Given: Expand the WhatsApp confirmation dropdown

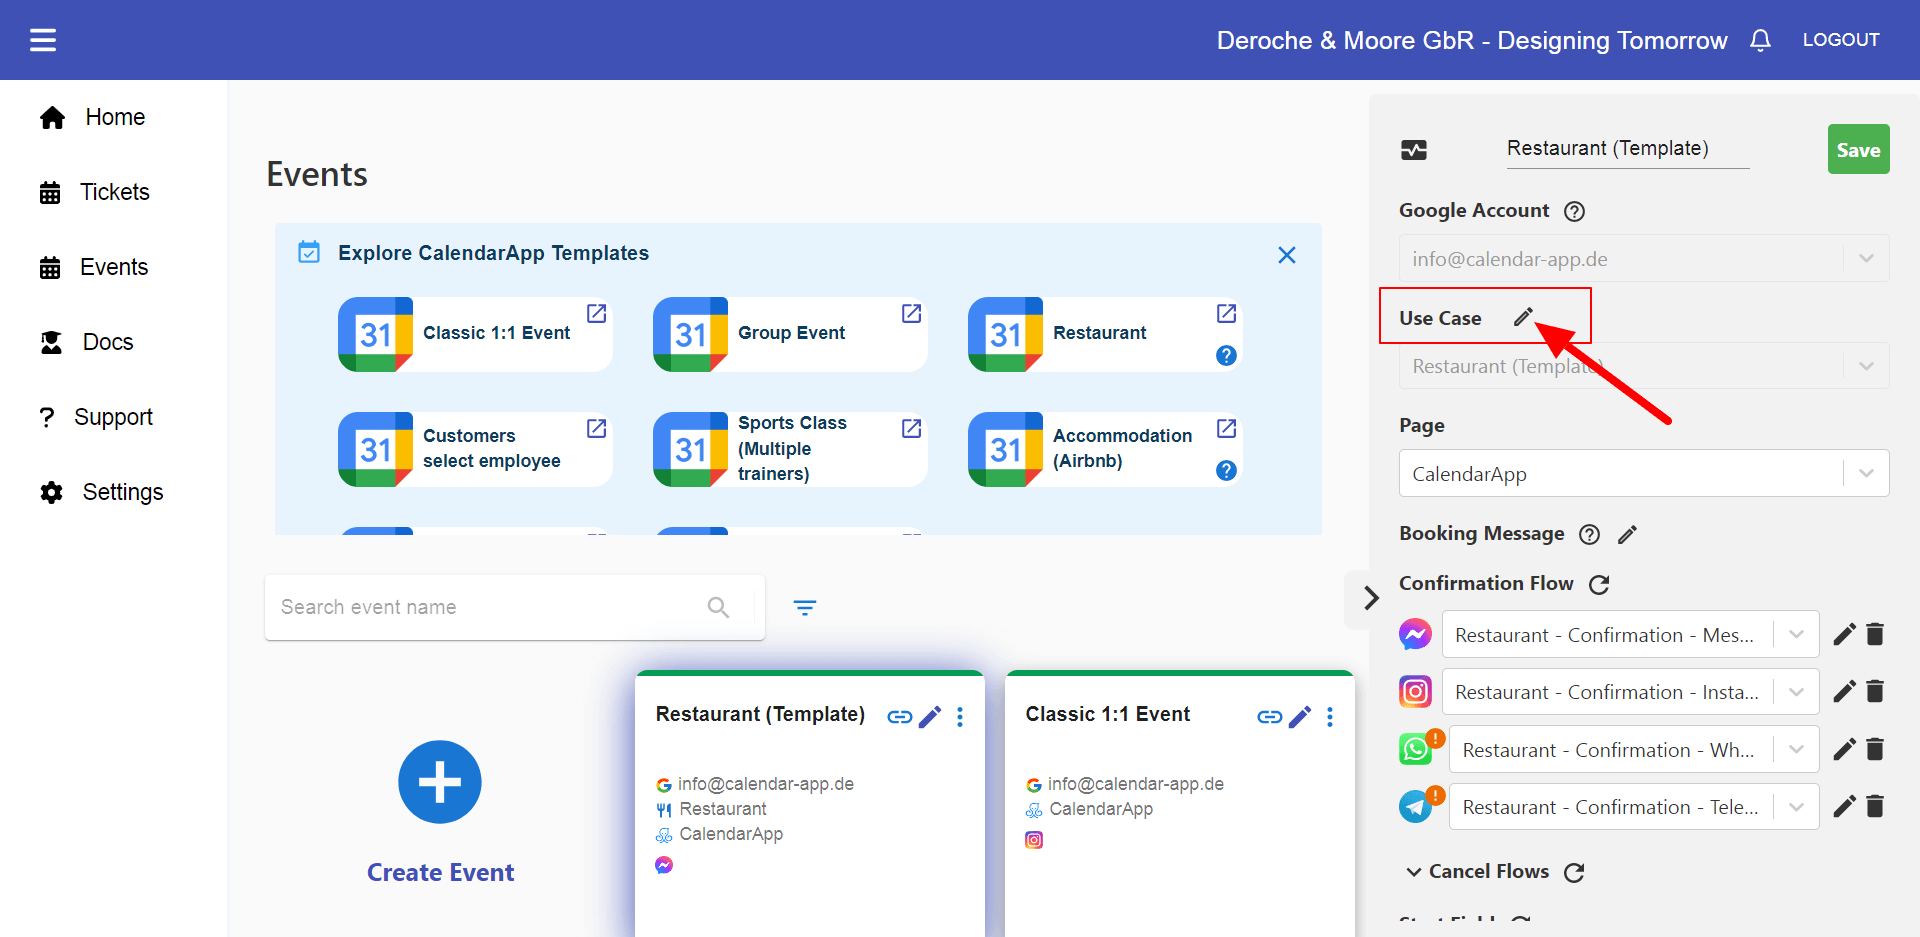Looking at the screenshot, I should pyautogui.click(x=1796, y=749).
